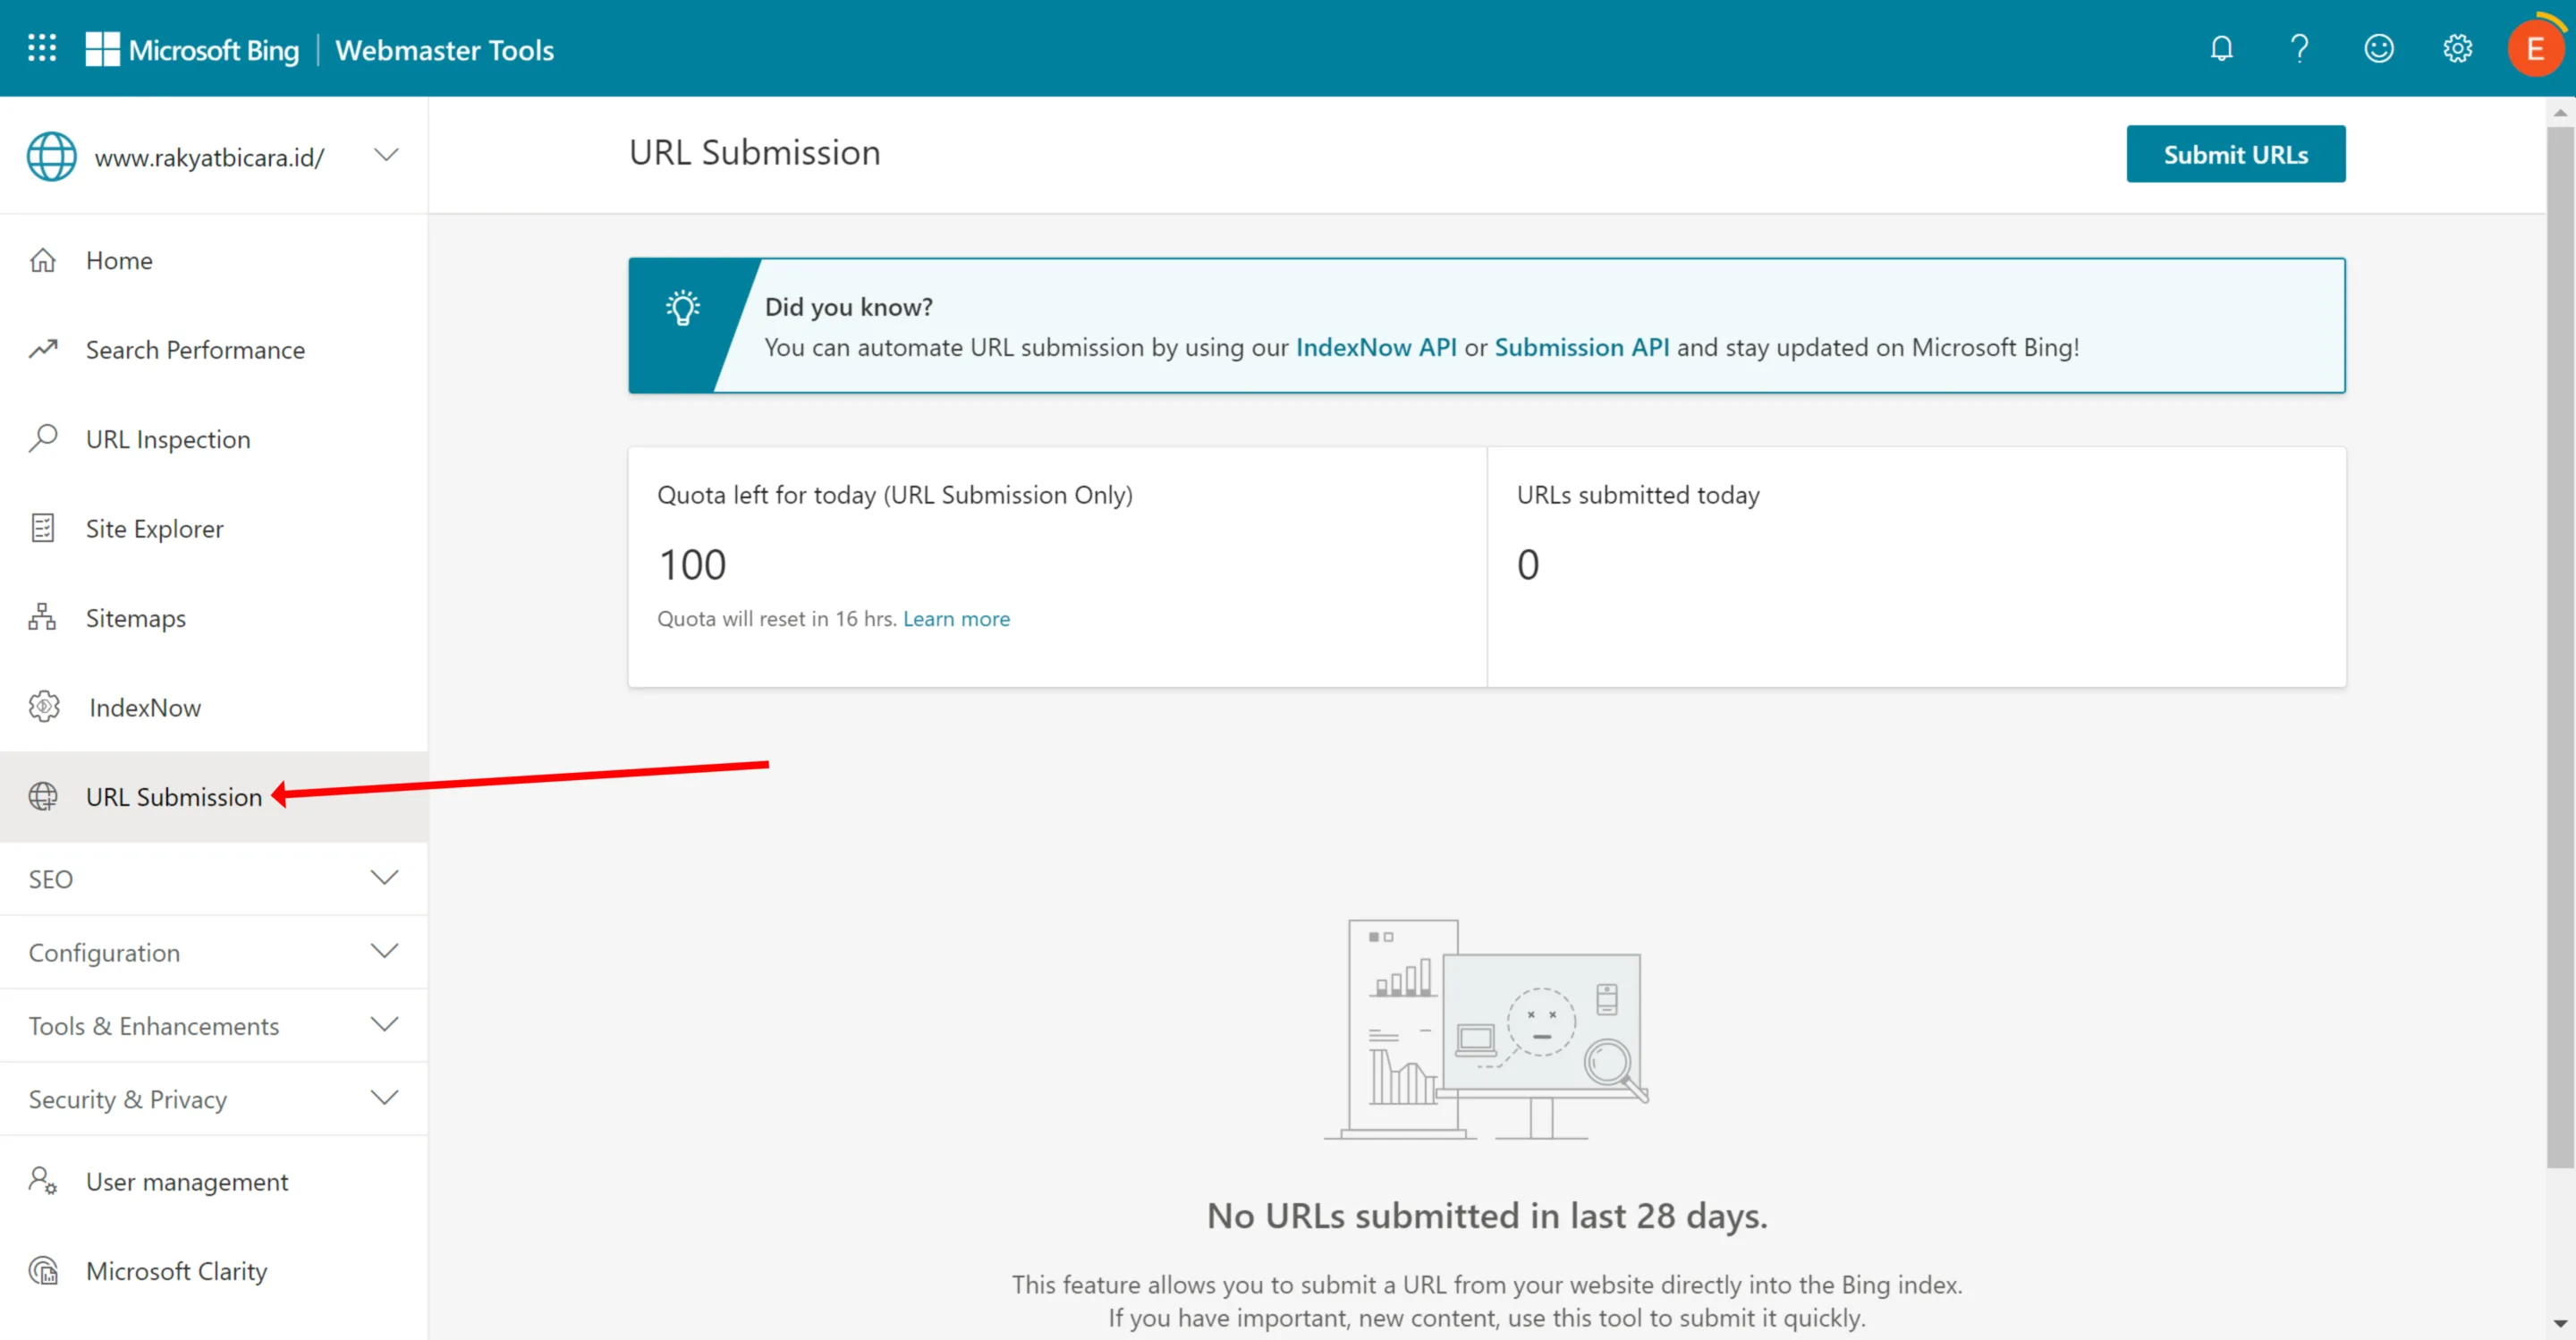The width and height of the screenshot is (2576, 1340).
Task: Click the URL Submission globe icon
Action: click(x=43, y=796)
